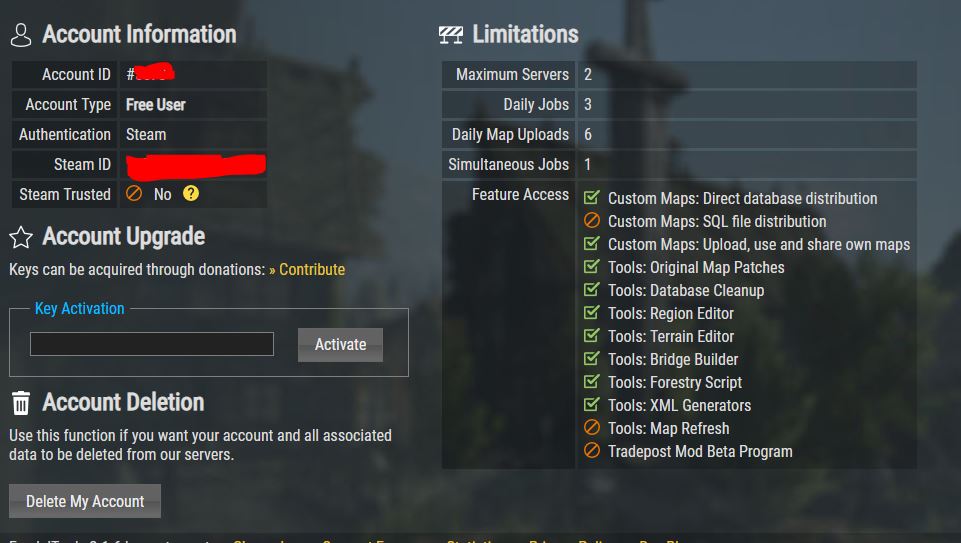Viewport: 961px width, 543px height.
Task: Open the Steam Trusted help question mark
Action: click(191, 194)
